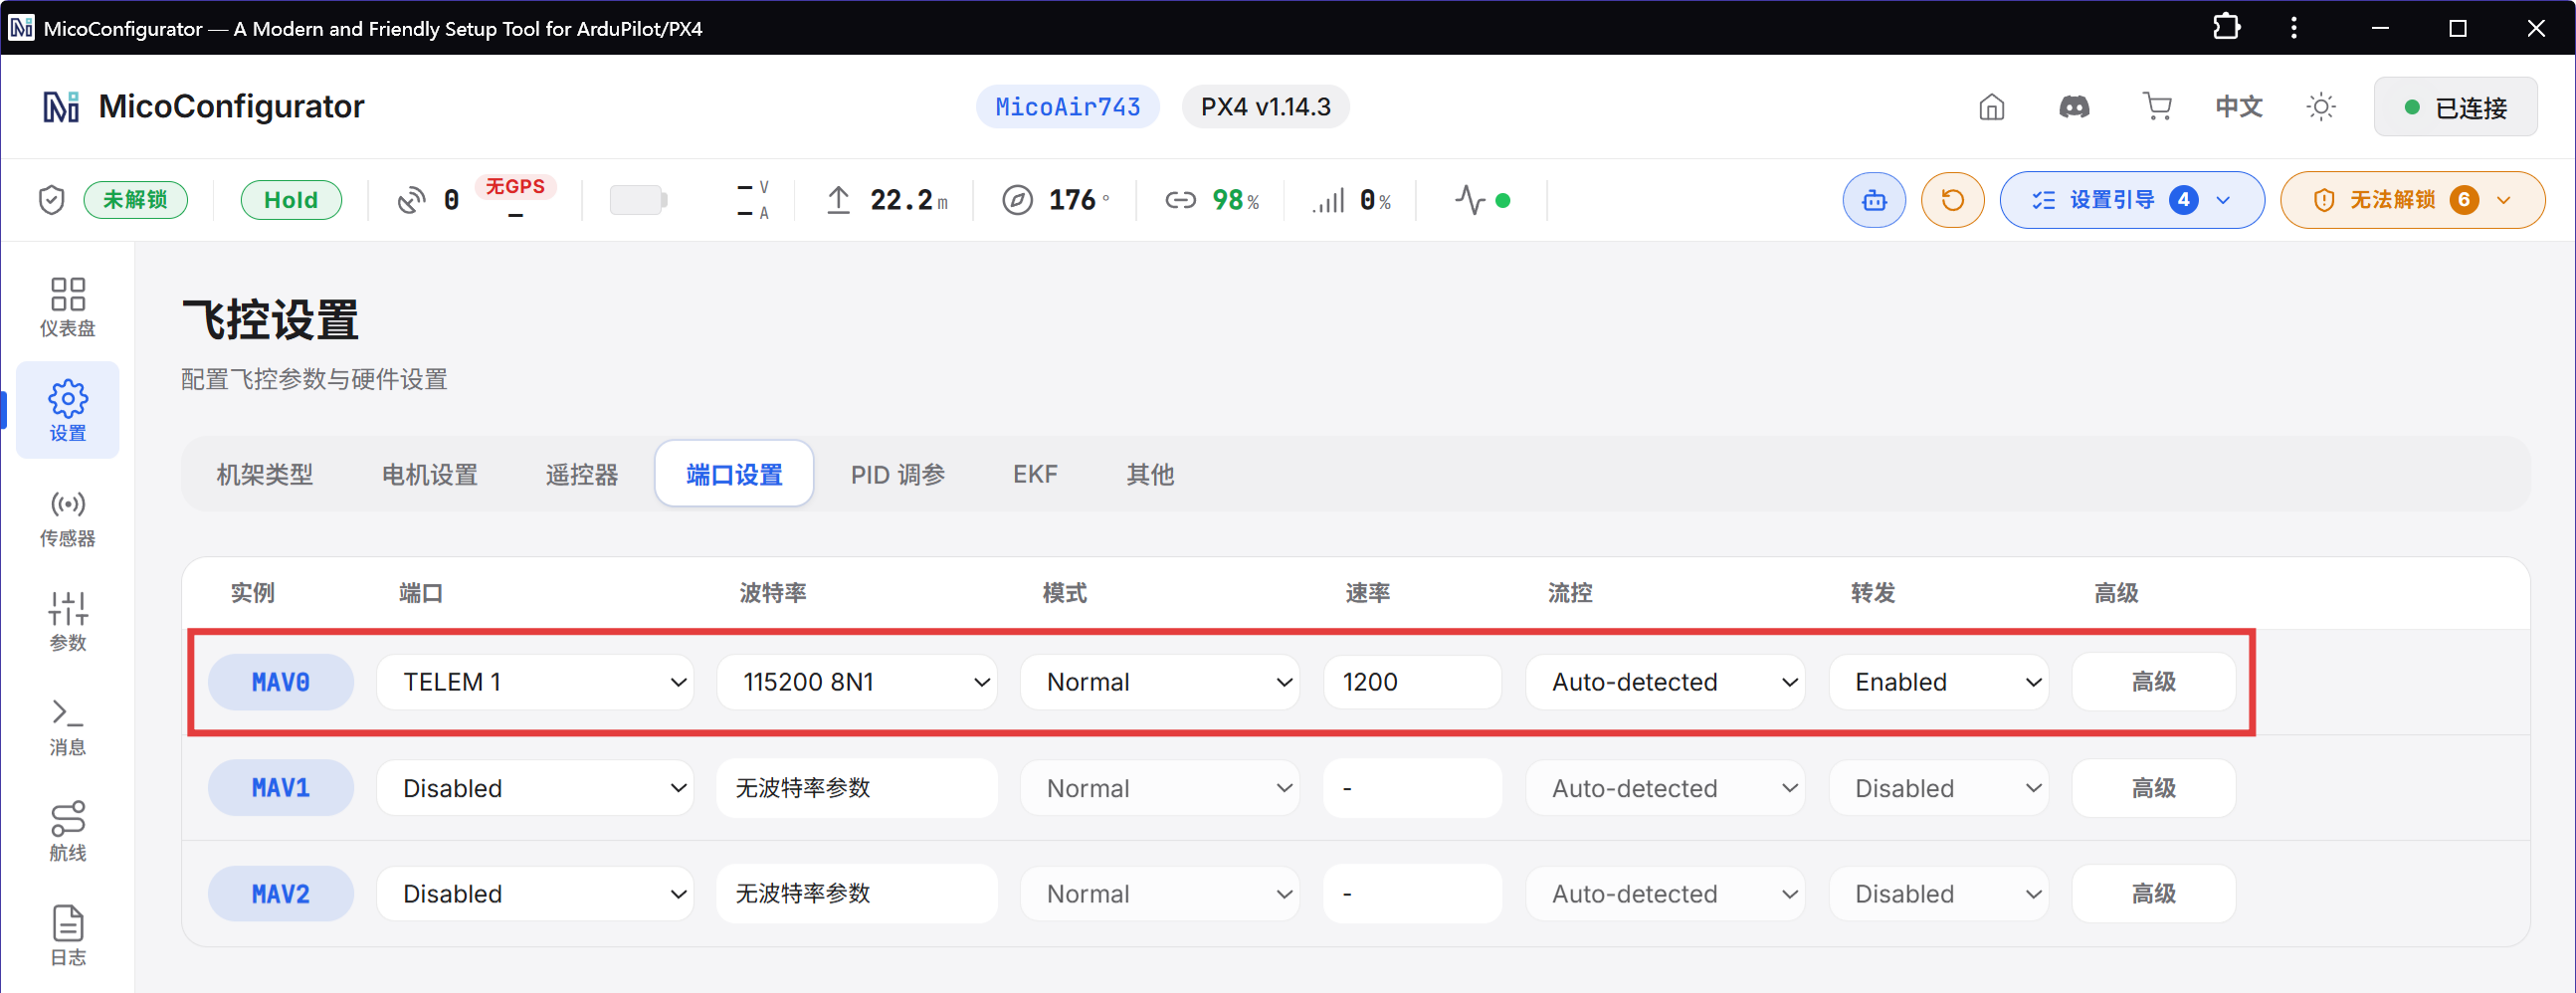Switch to 机架类型 tab

coord(265,474)
